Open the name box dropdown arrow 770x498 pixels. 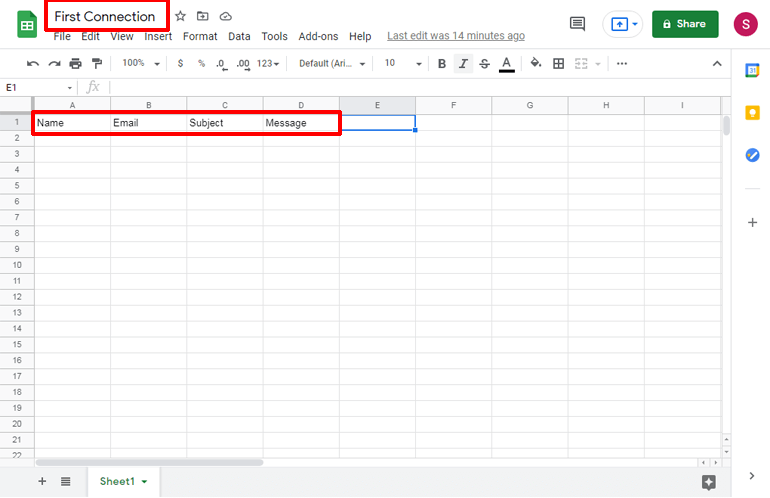coord(70,88)
